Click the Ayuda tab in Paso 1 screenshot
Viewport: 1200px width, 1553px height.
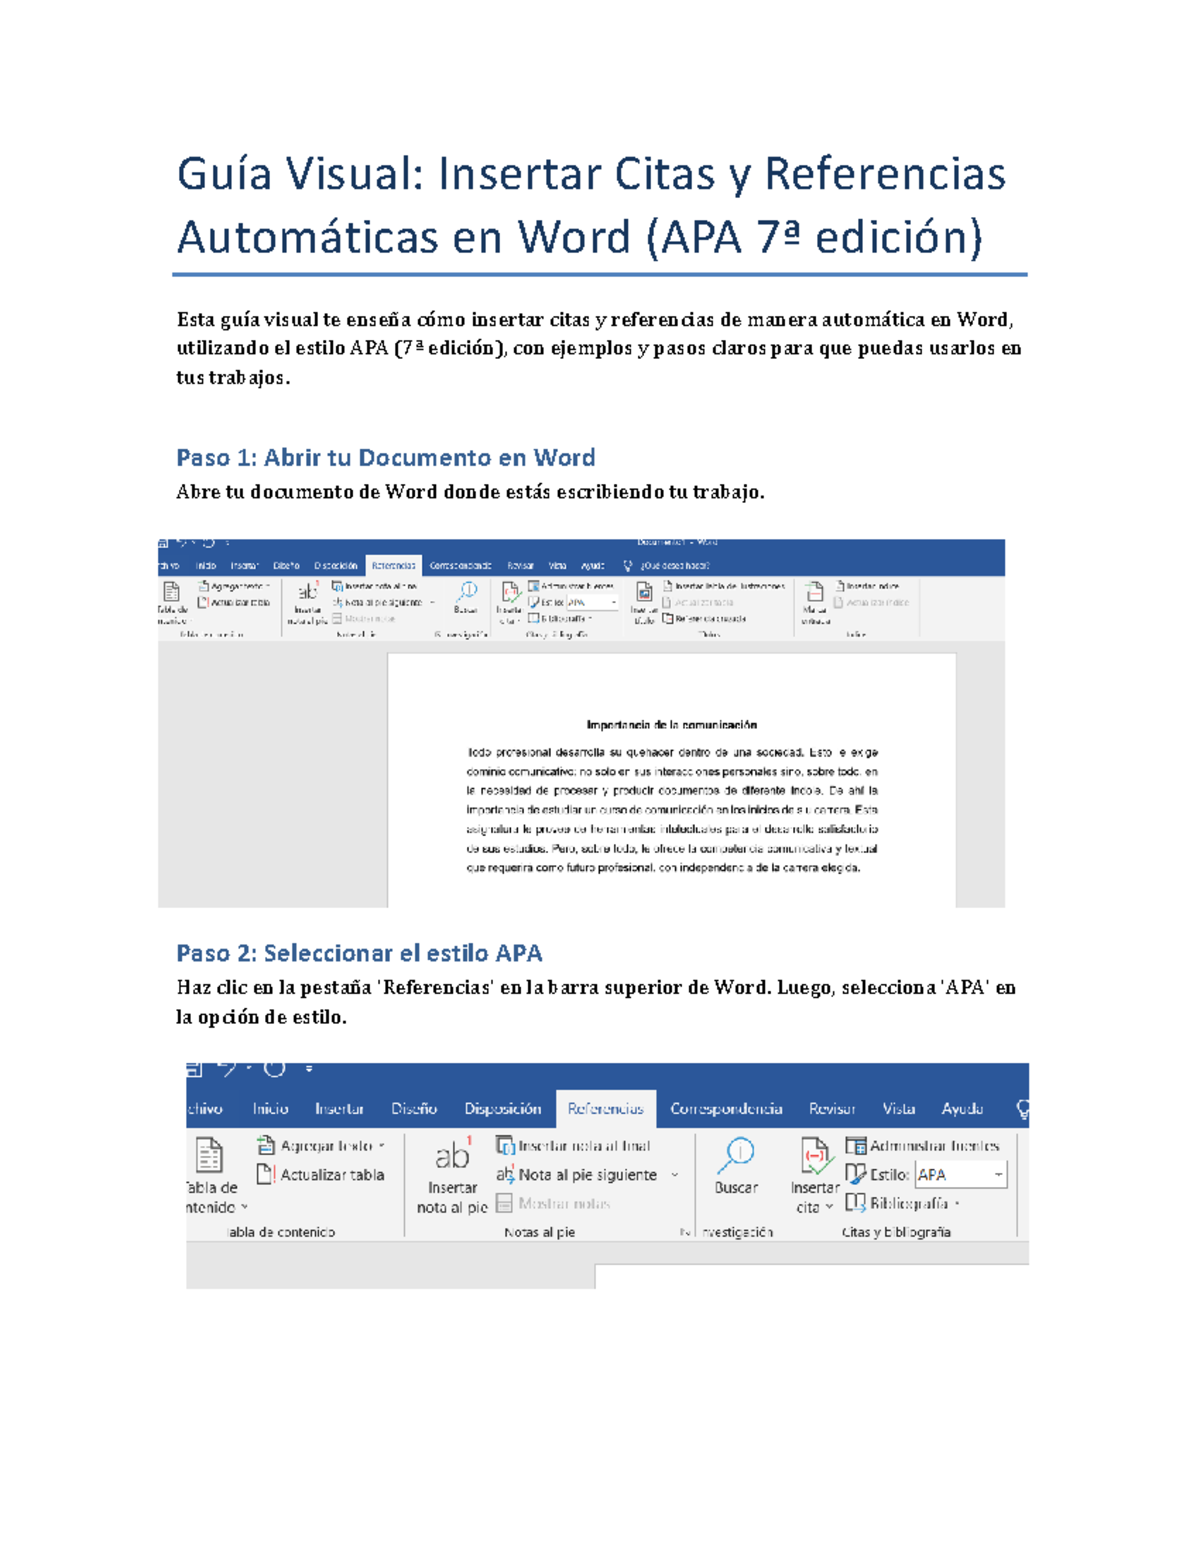(x=593, y=566)
